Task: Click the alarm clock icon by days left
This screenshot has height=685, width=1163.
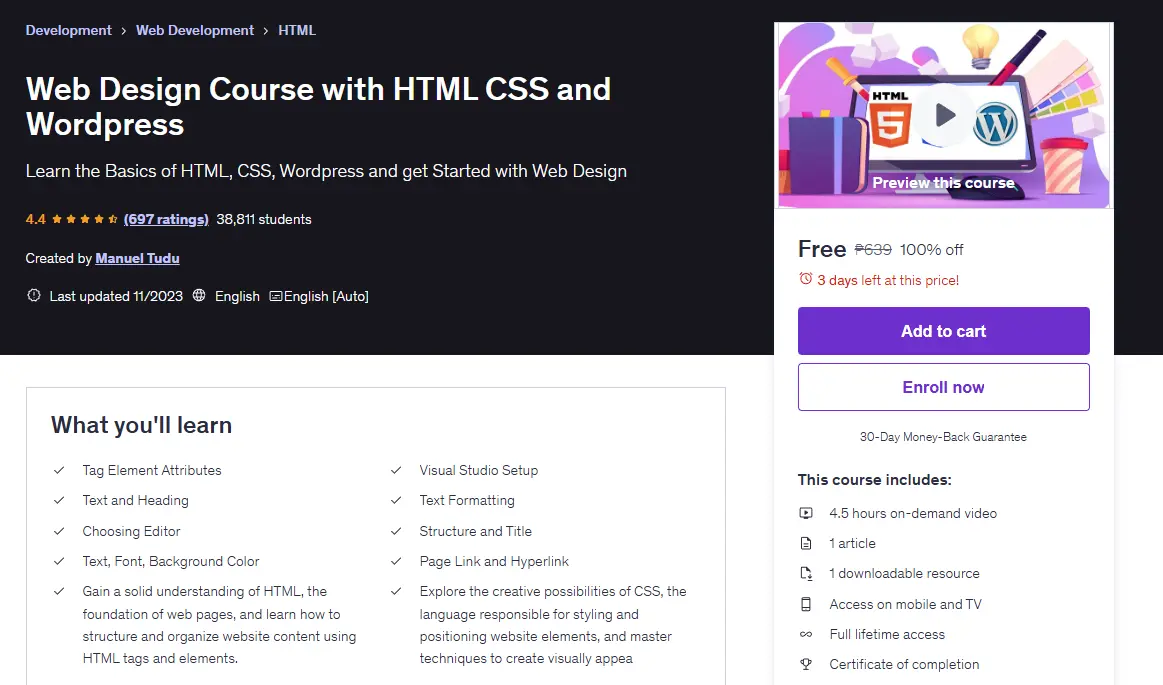Action: 805,279
